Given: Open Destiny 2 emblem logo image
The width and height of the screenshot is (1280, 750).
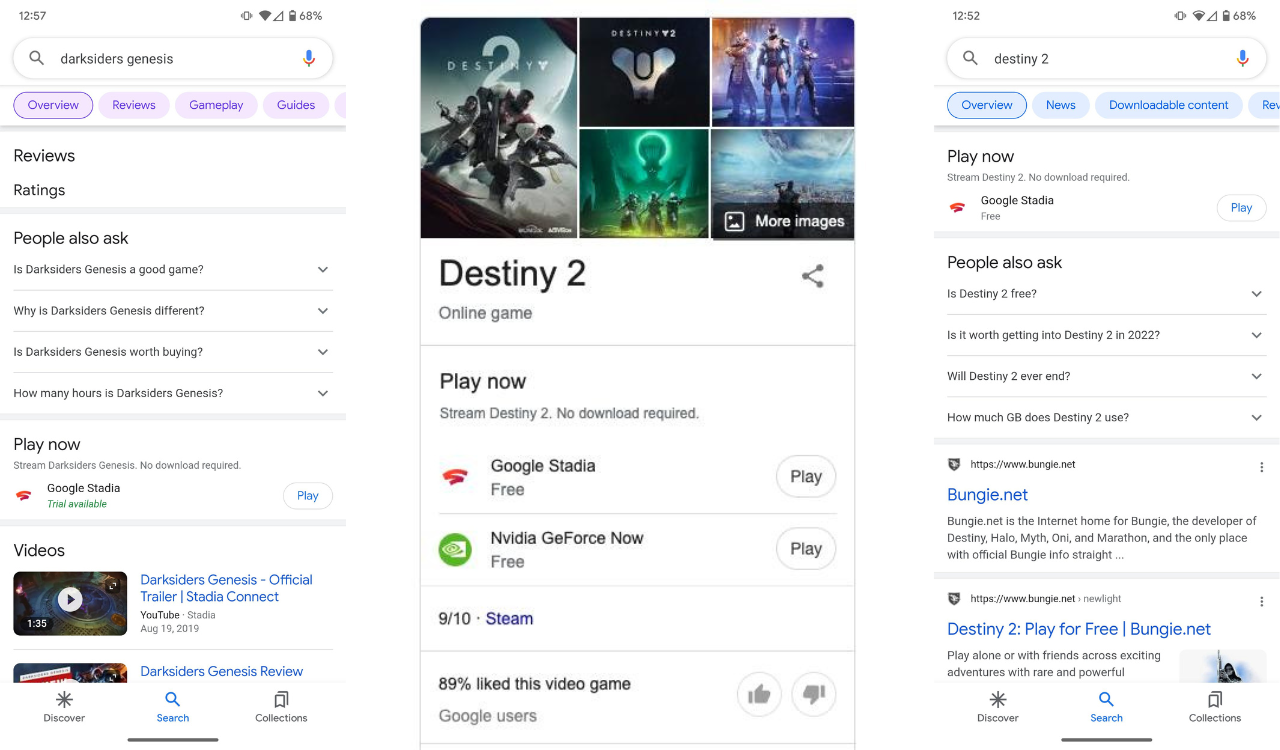Looking at the screenshot, I should pyautogui.click(x=644, y=72).
